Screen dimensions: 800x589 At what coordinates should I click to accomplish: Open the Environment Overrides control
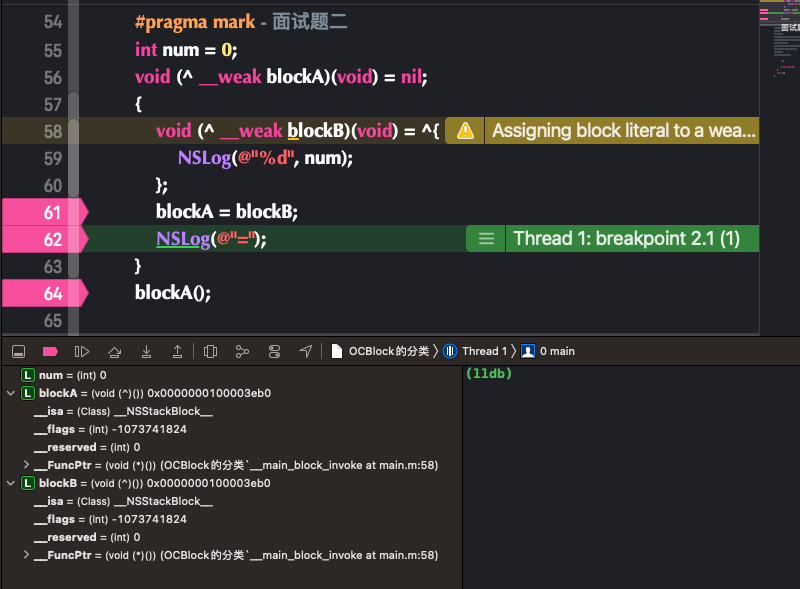click(274, 351)
